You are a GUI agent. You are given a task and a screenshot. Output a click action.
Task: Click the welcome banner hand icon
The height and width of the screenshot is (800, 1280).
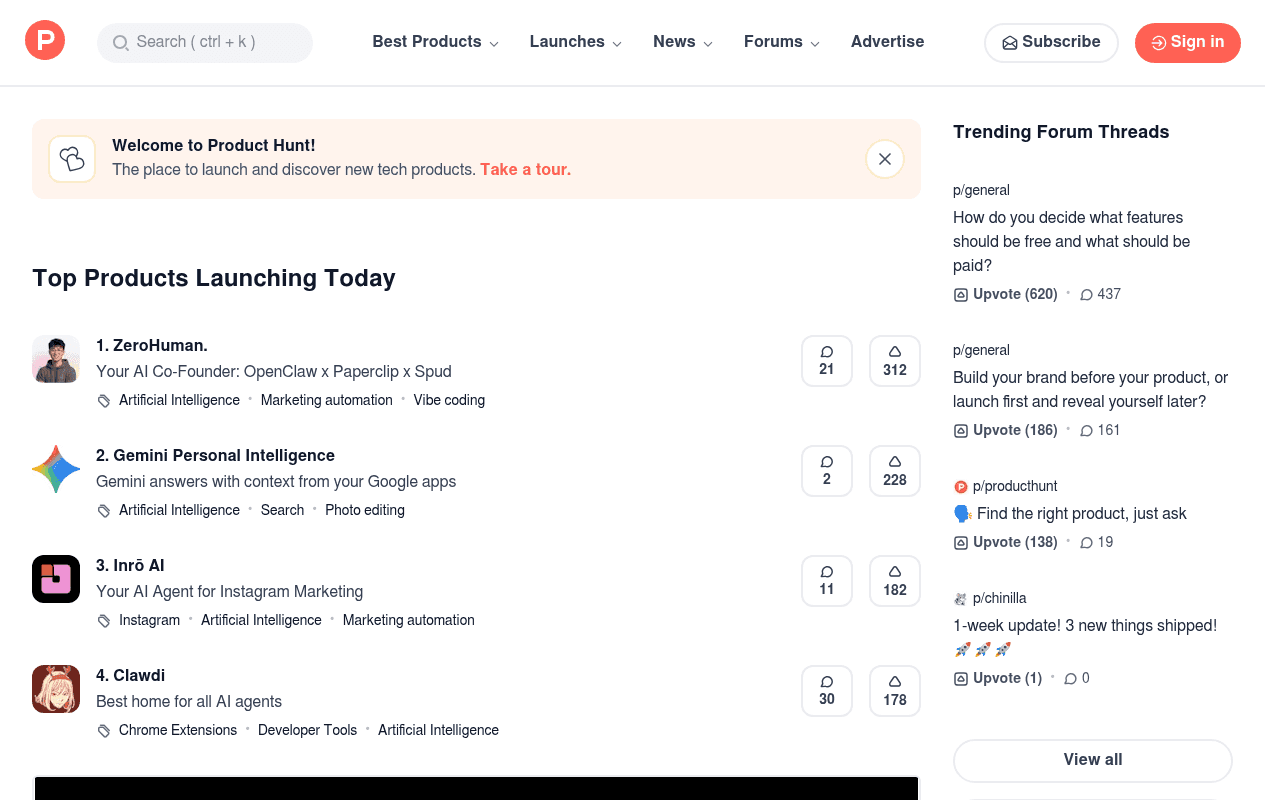click(71, 158)
